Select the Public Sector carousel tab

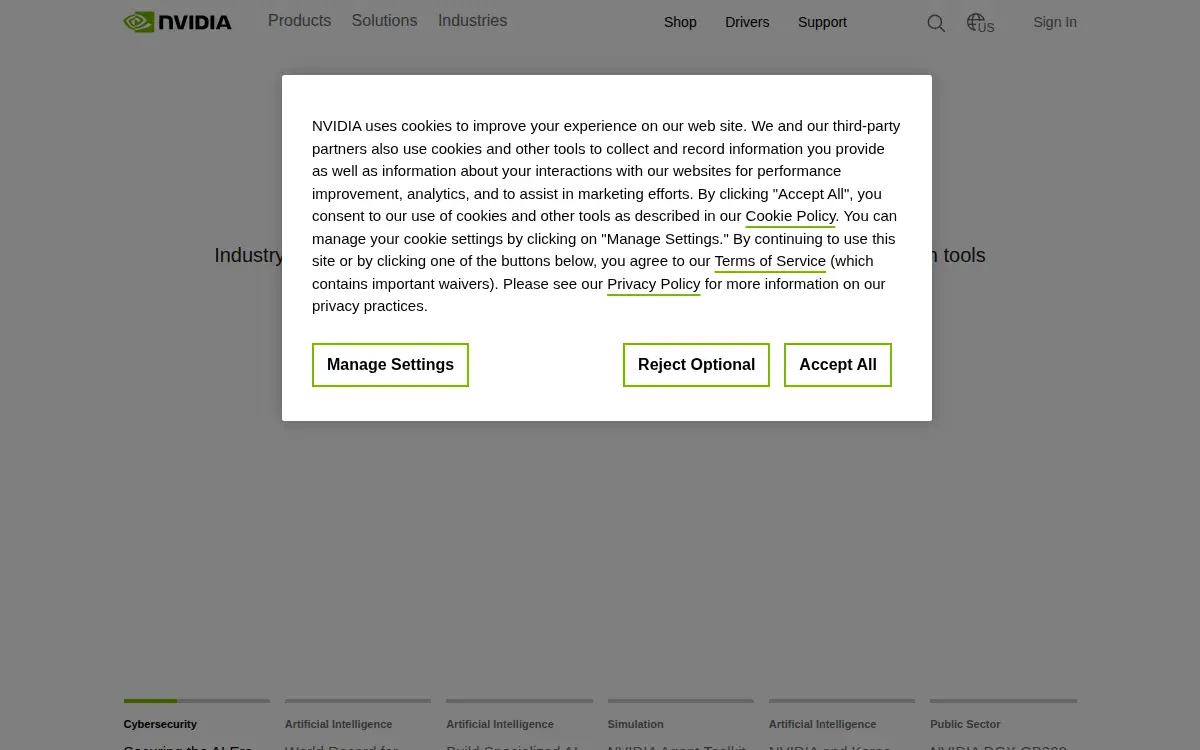pyautogui.click(x=1003, y=724)
